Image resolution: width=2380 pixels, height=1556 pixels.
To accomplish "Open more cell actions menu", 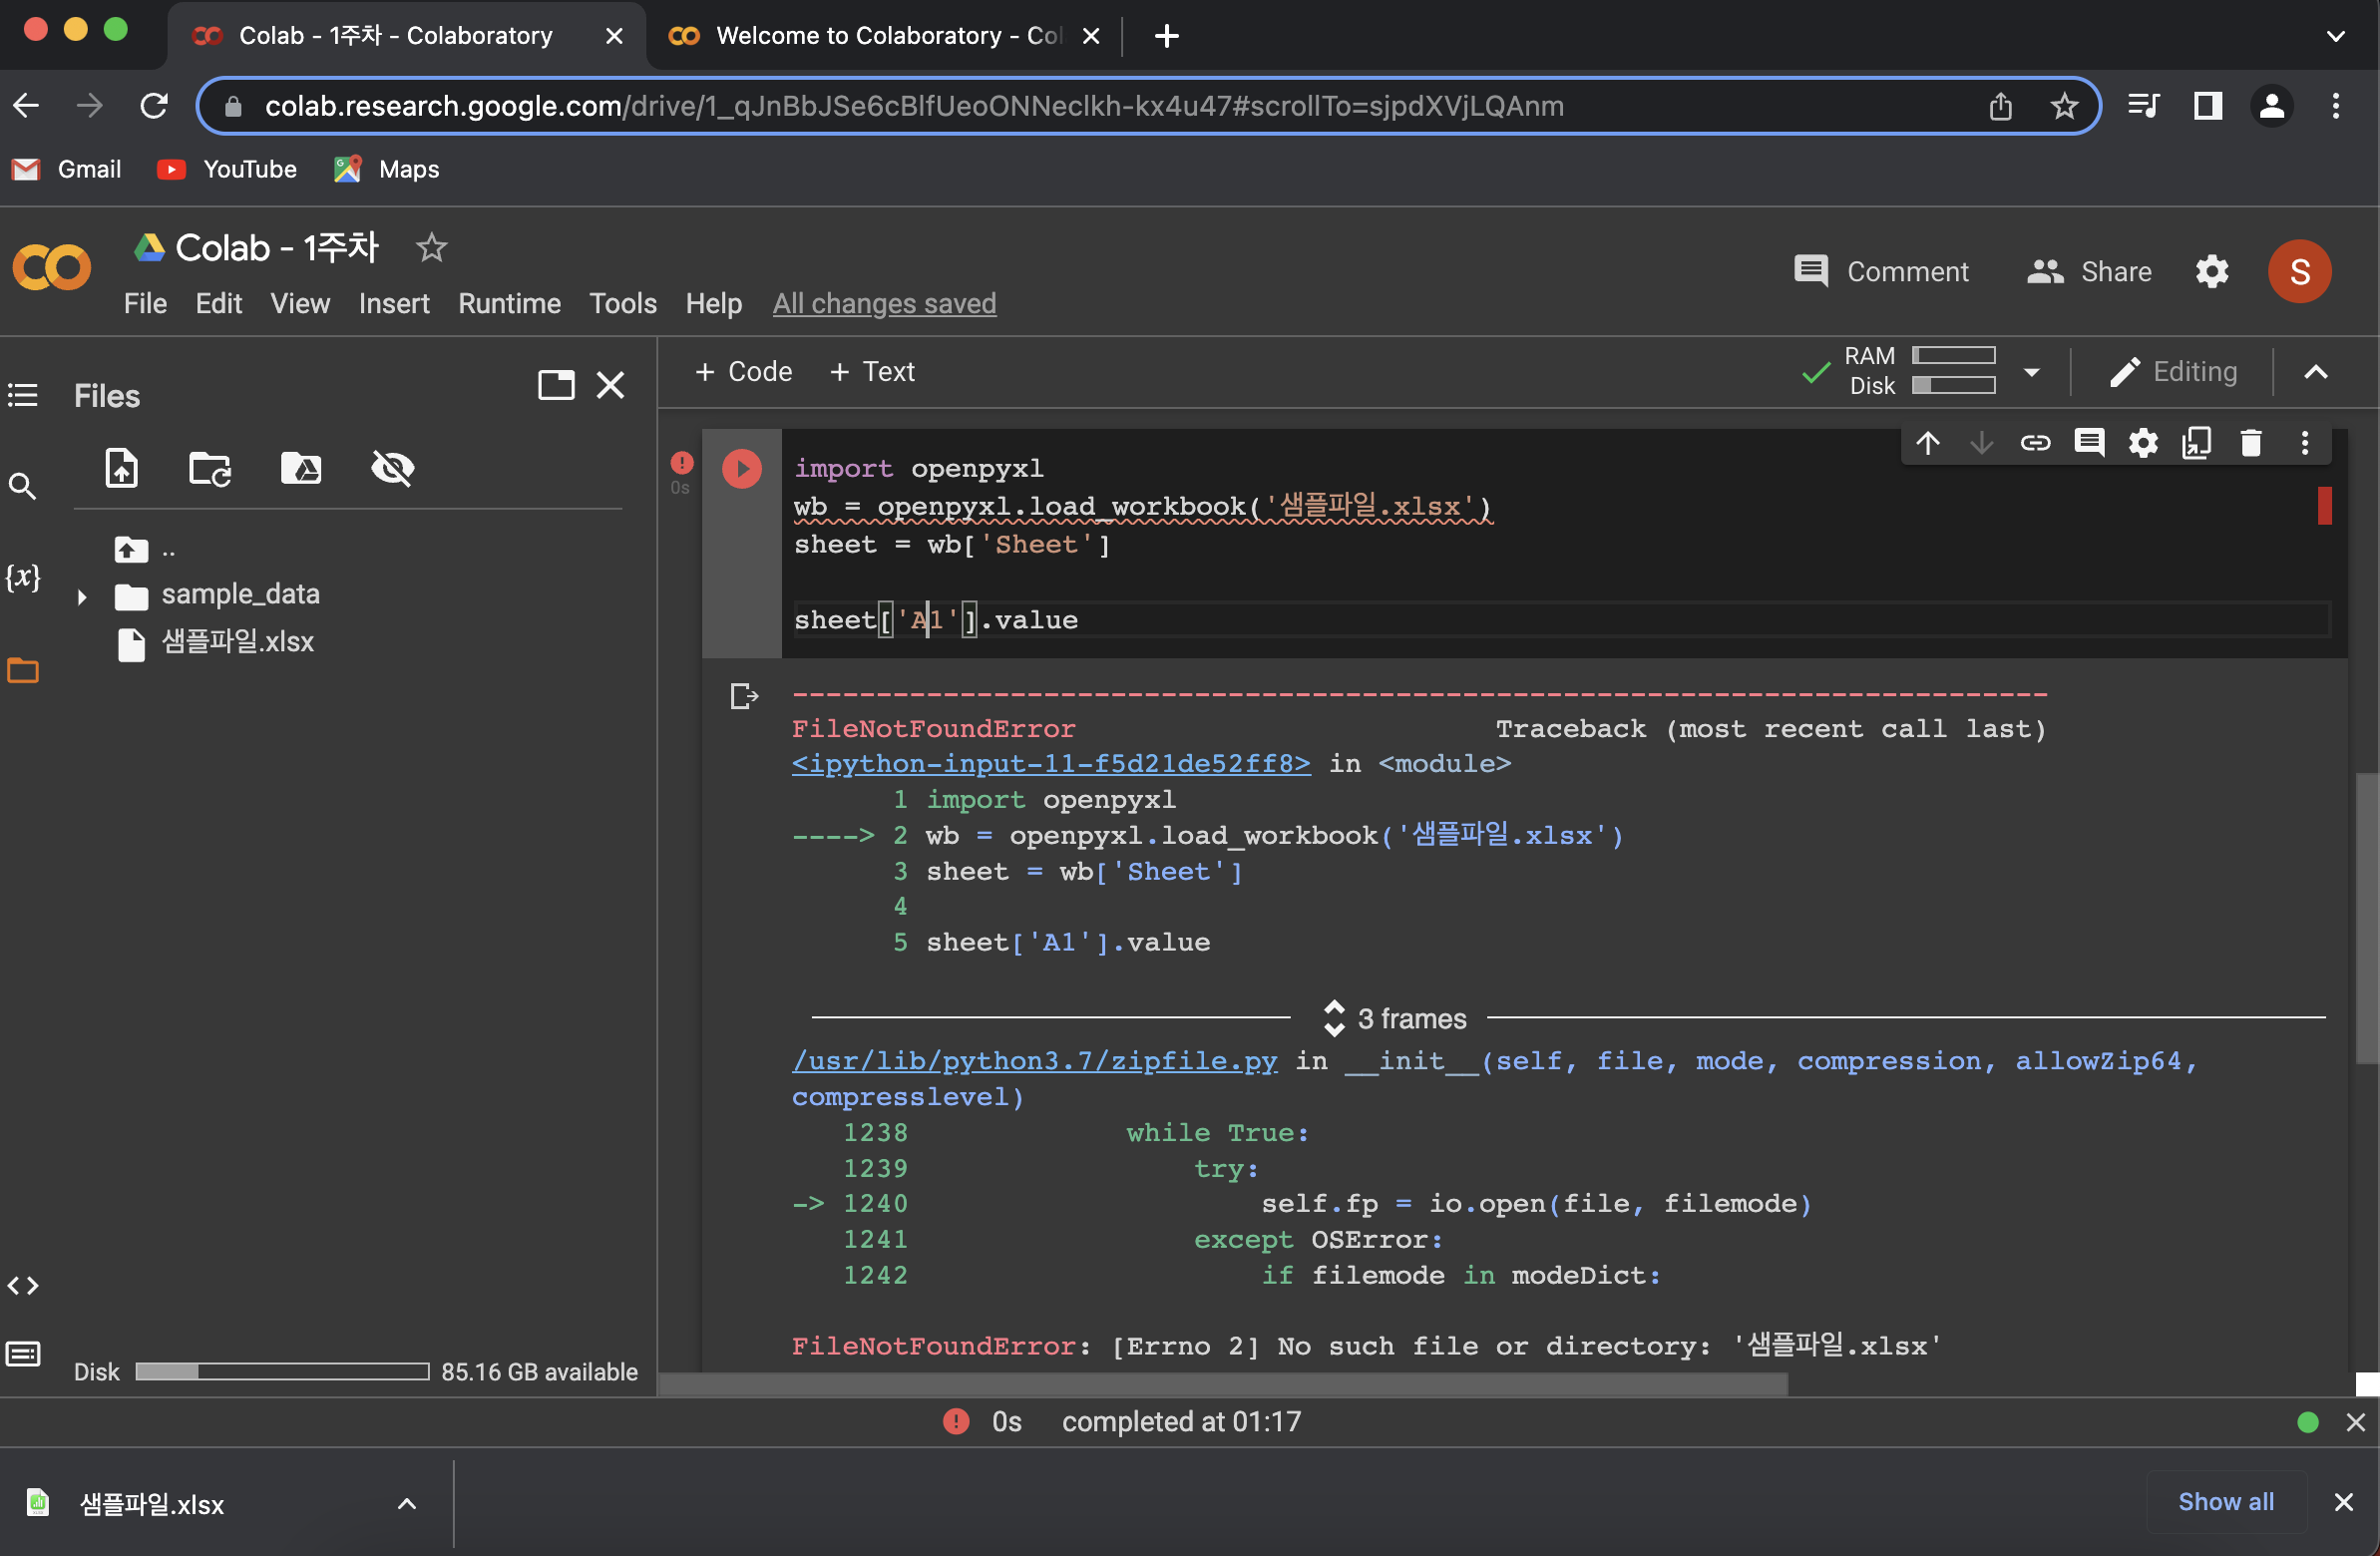I will pyautogui.click(x=2305, y=443).
